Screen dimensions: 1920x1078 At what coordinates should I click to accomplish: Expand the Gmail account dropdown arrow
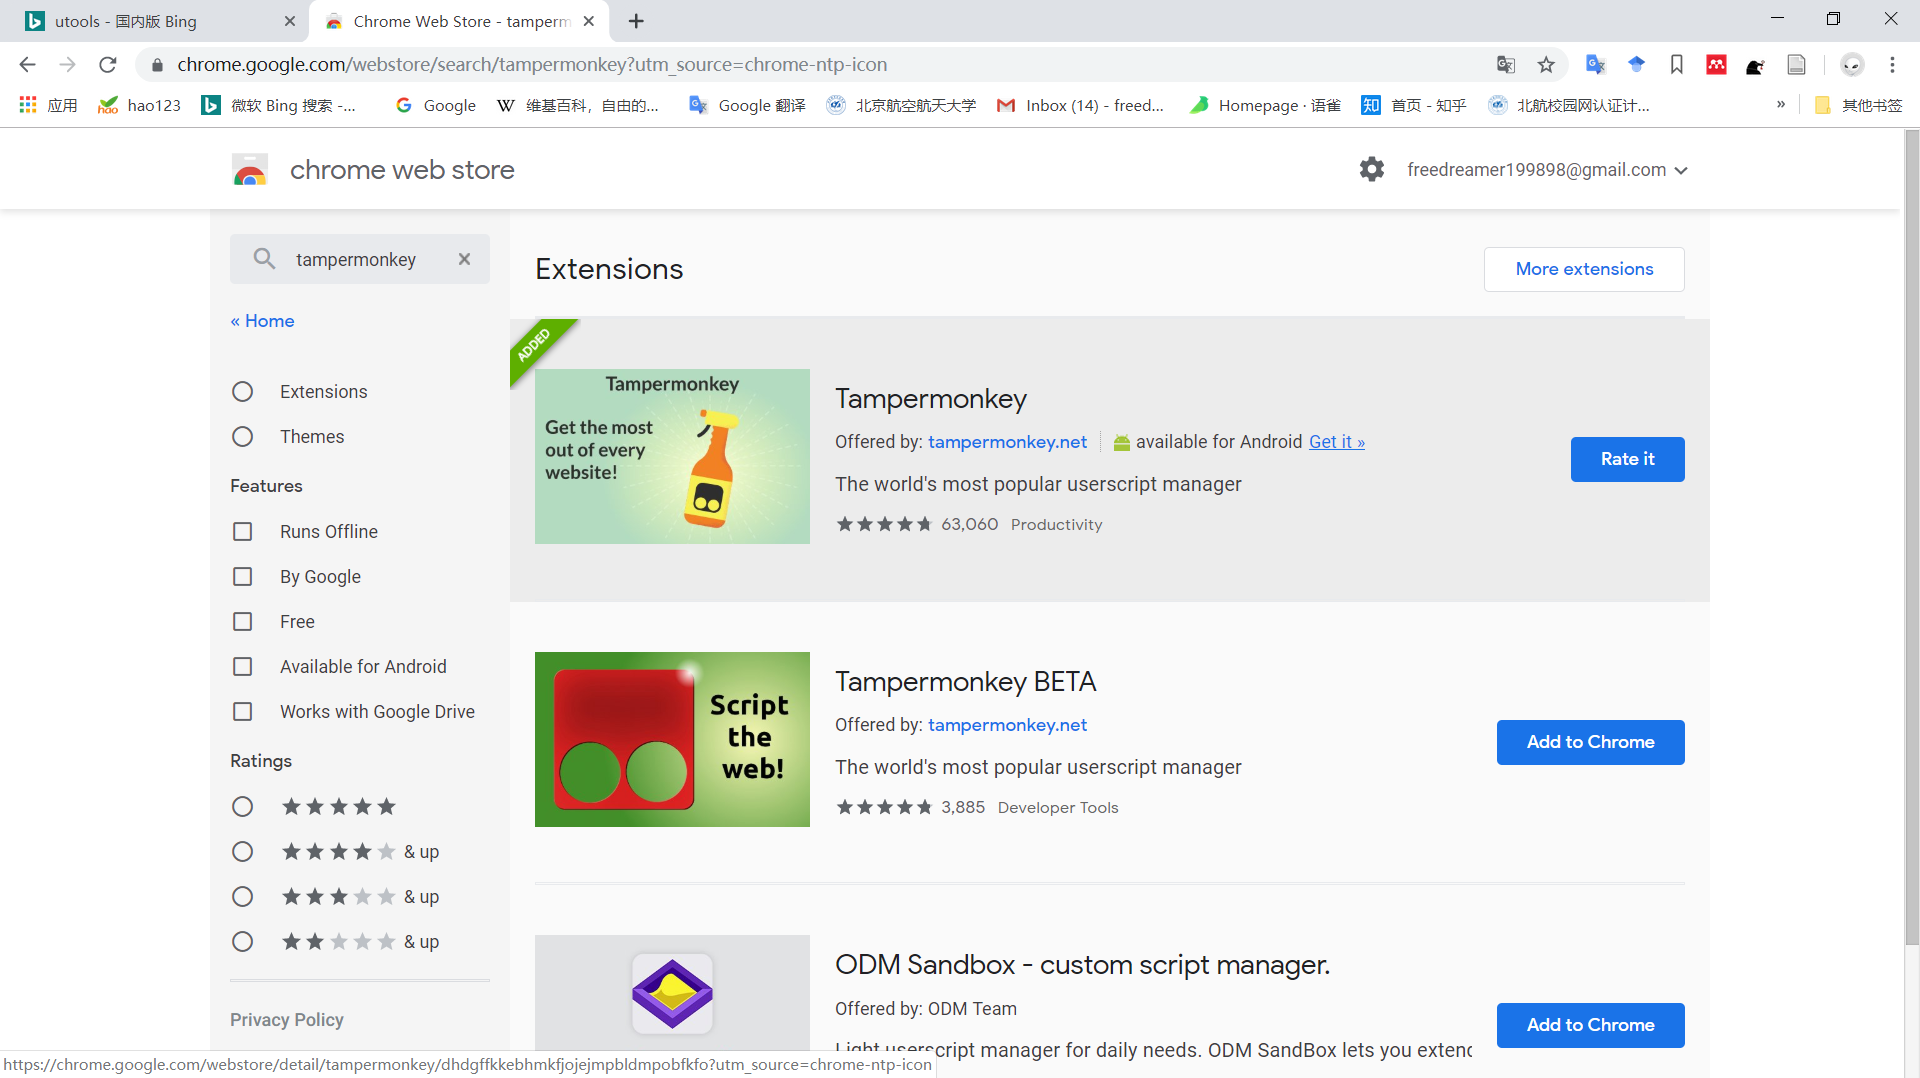pos(1682,170)
